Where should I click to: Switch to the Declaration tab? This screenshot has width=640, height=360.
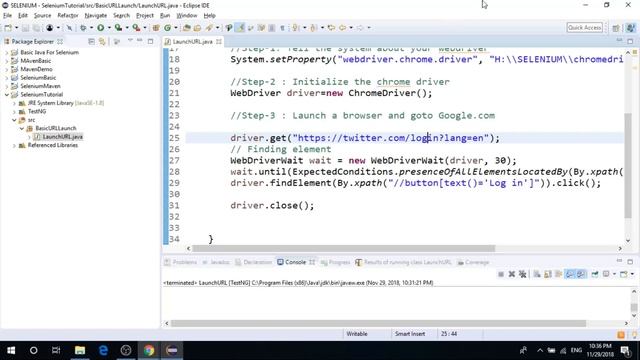[253, 262]
